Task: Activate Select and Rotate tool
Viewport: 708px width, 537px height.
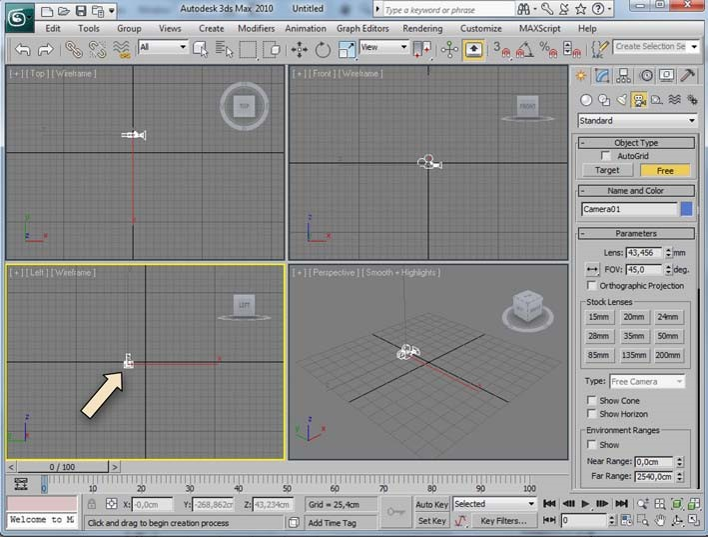Action: (322, 49)
